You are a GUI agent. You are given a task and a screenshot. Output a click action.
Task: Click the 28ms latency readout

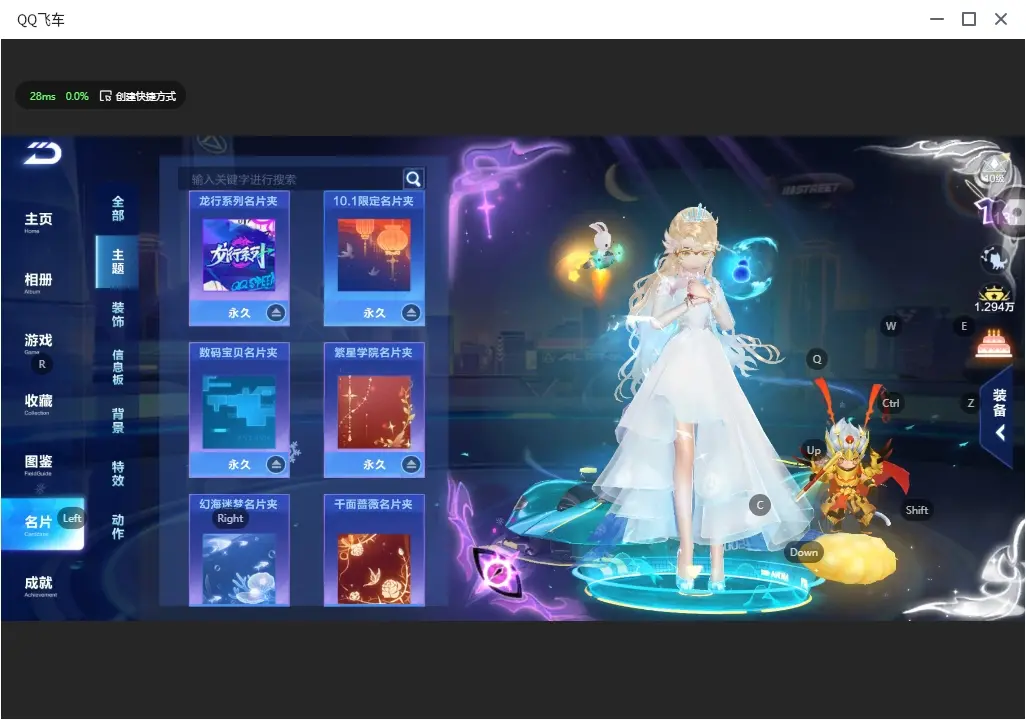pos(43,96)
